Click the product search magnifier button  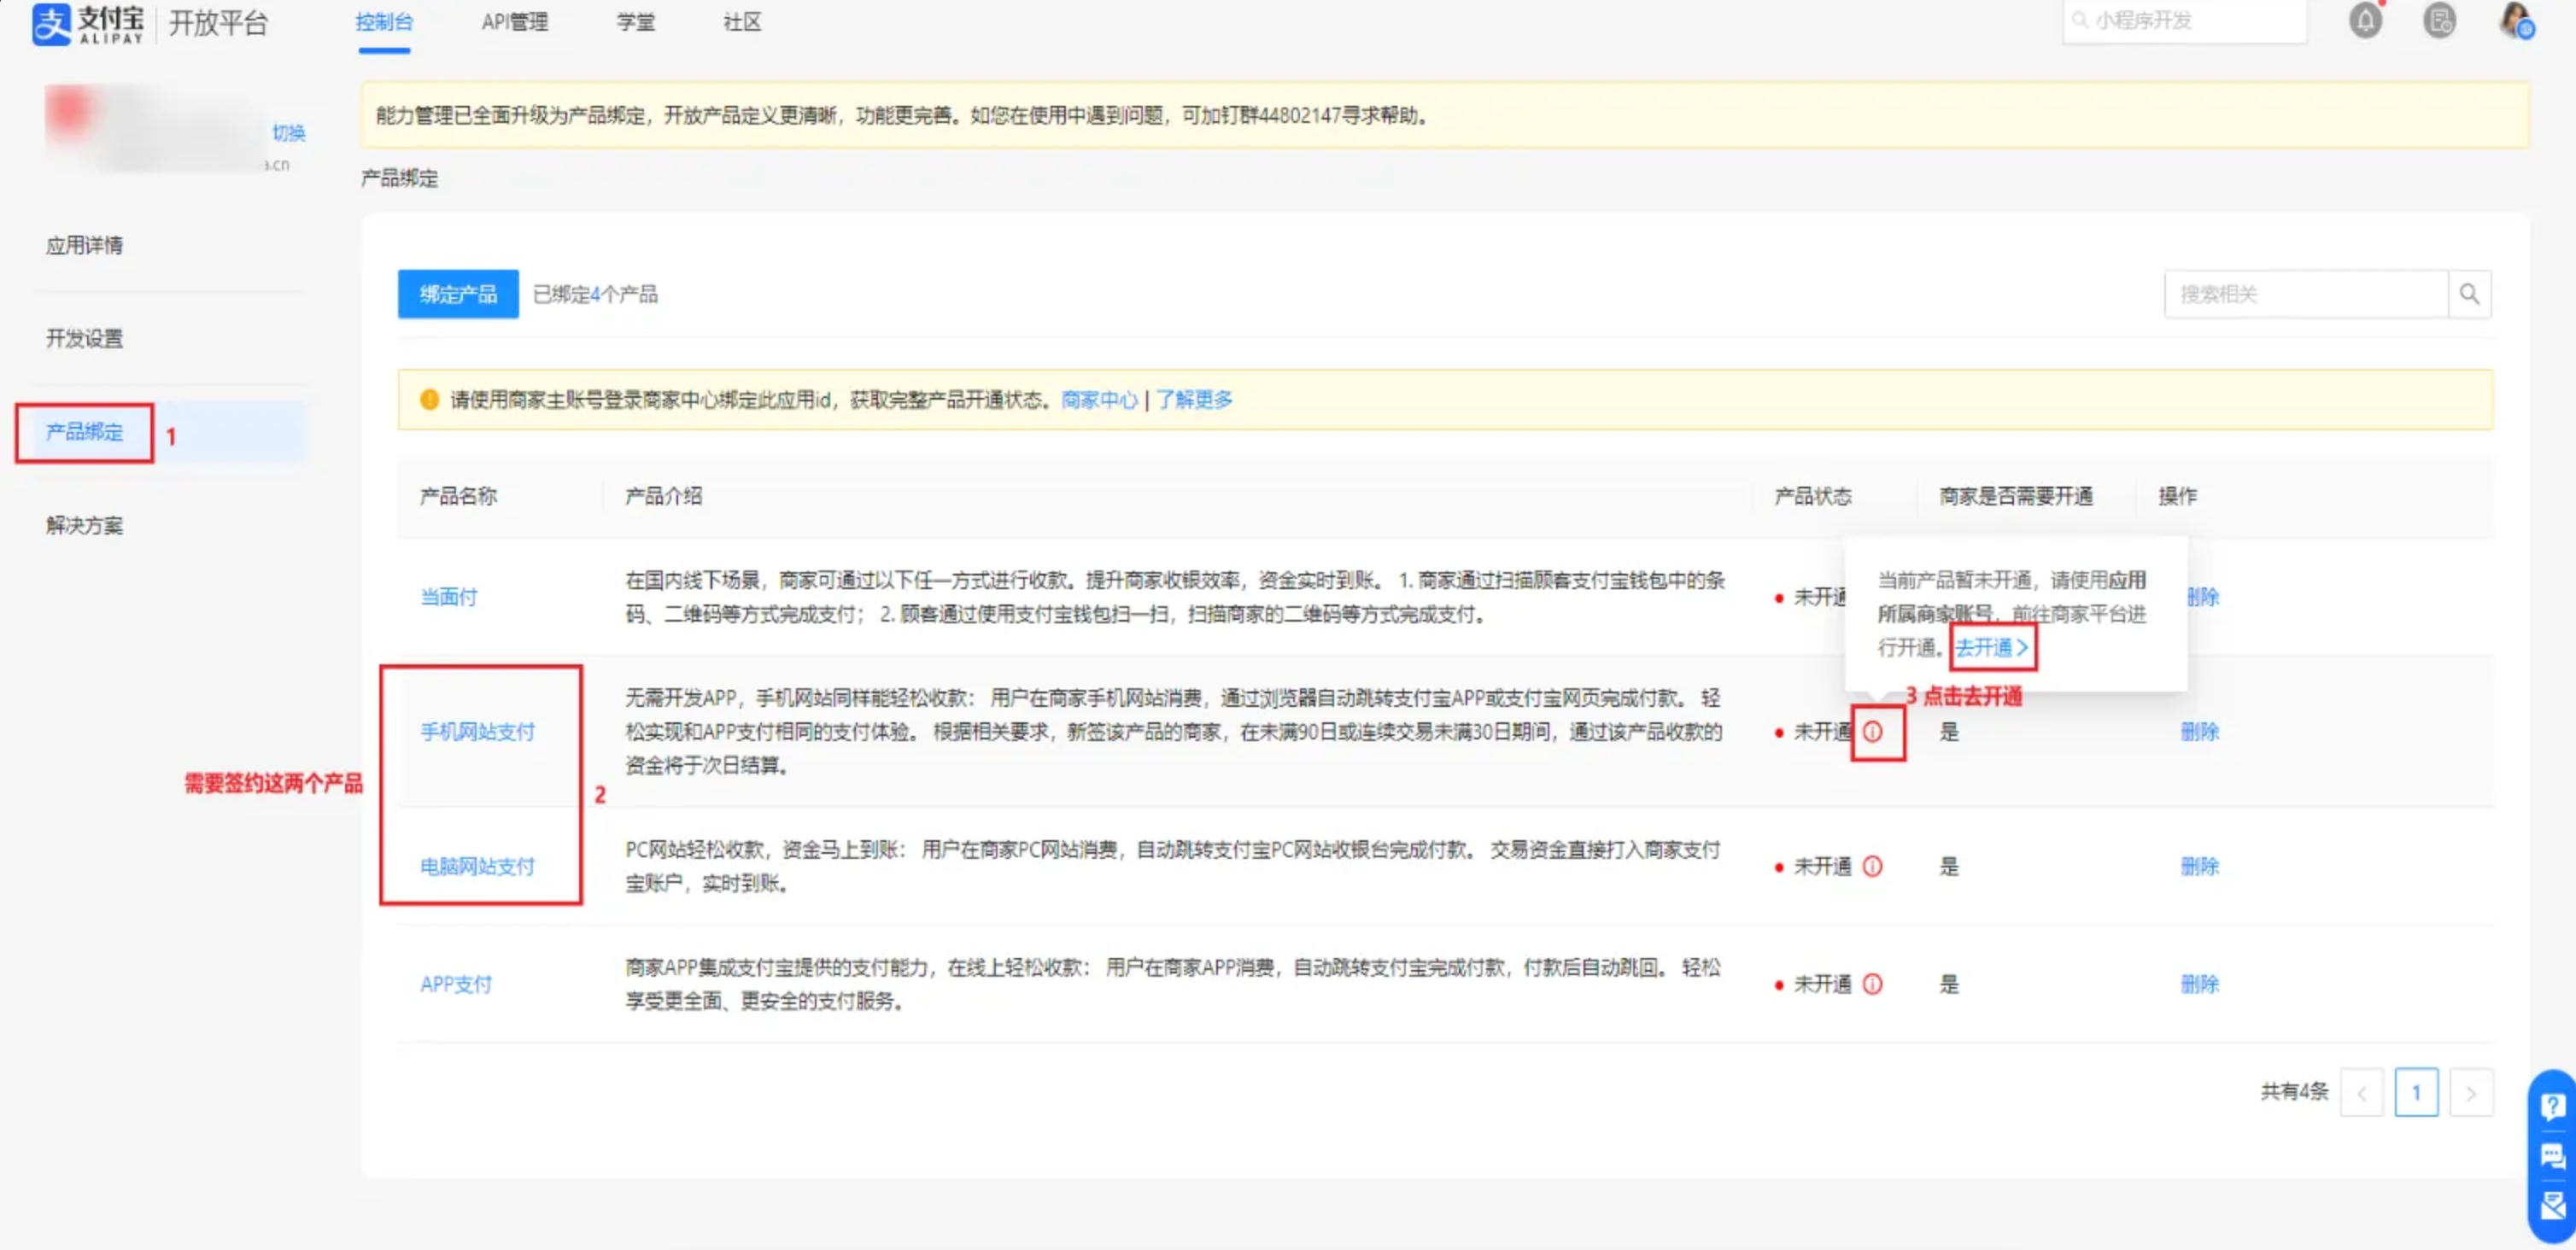(2469, 294)
